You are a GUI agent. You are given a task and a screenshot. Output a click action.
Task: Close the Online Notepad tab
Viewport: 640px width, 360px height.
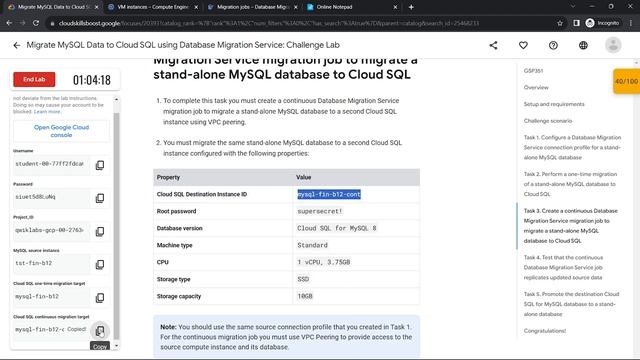[x=395, y=7]
